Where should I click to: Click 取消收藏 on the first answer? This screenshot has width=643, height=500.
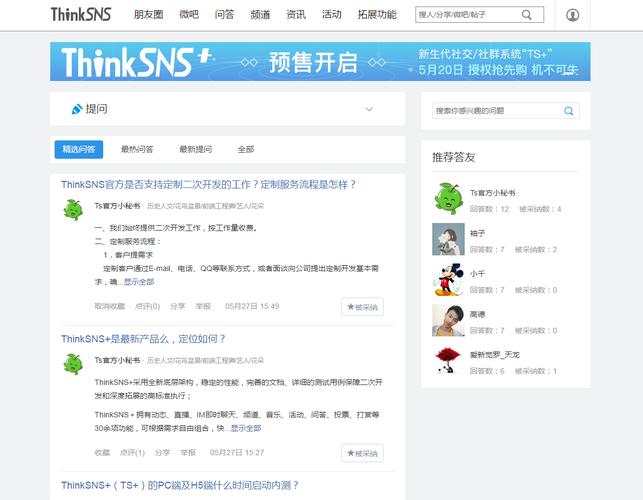[109, 306]
